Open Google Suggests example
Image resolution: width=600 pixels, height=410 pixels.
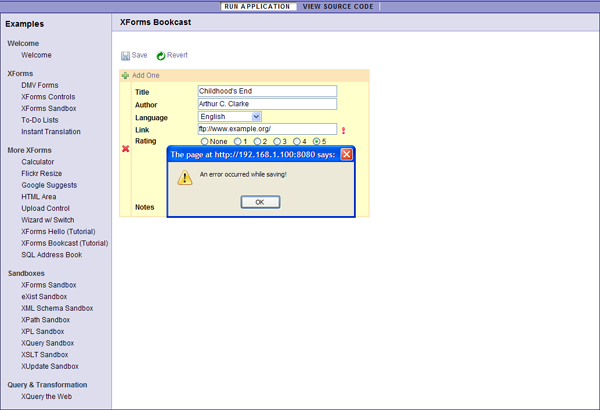pyautogui.click(x=51, y=185)
